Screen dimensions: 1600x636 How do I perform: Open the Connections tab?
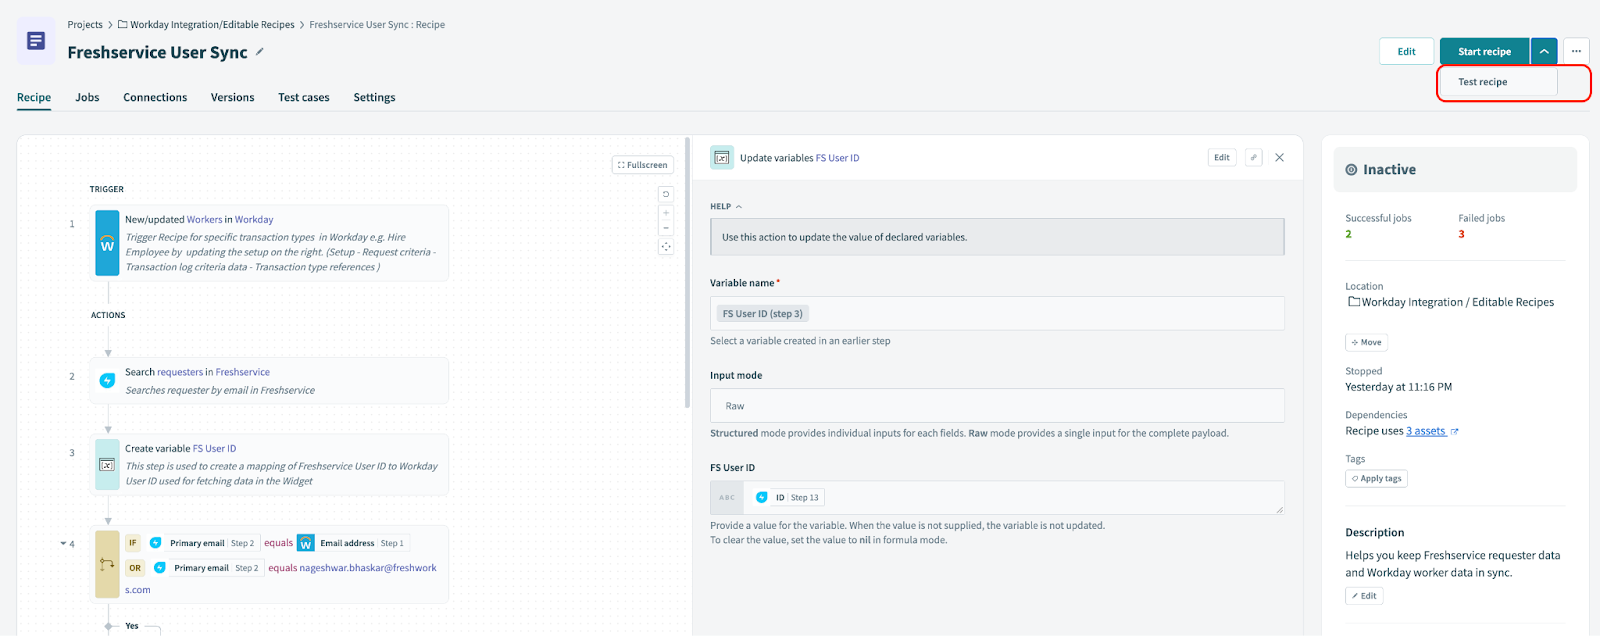tap(155, 97)
